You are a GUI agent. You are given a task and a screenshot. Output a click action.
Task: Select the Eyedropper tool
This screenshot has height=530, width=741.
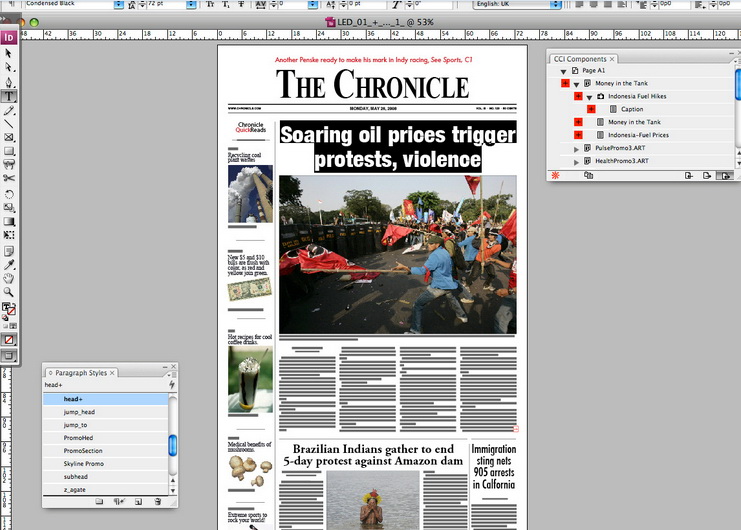click(9, 265)
